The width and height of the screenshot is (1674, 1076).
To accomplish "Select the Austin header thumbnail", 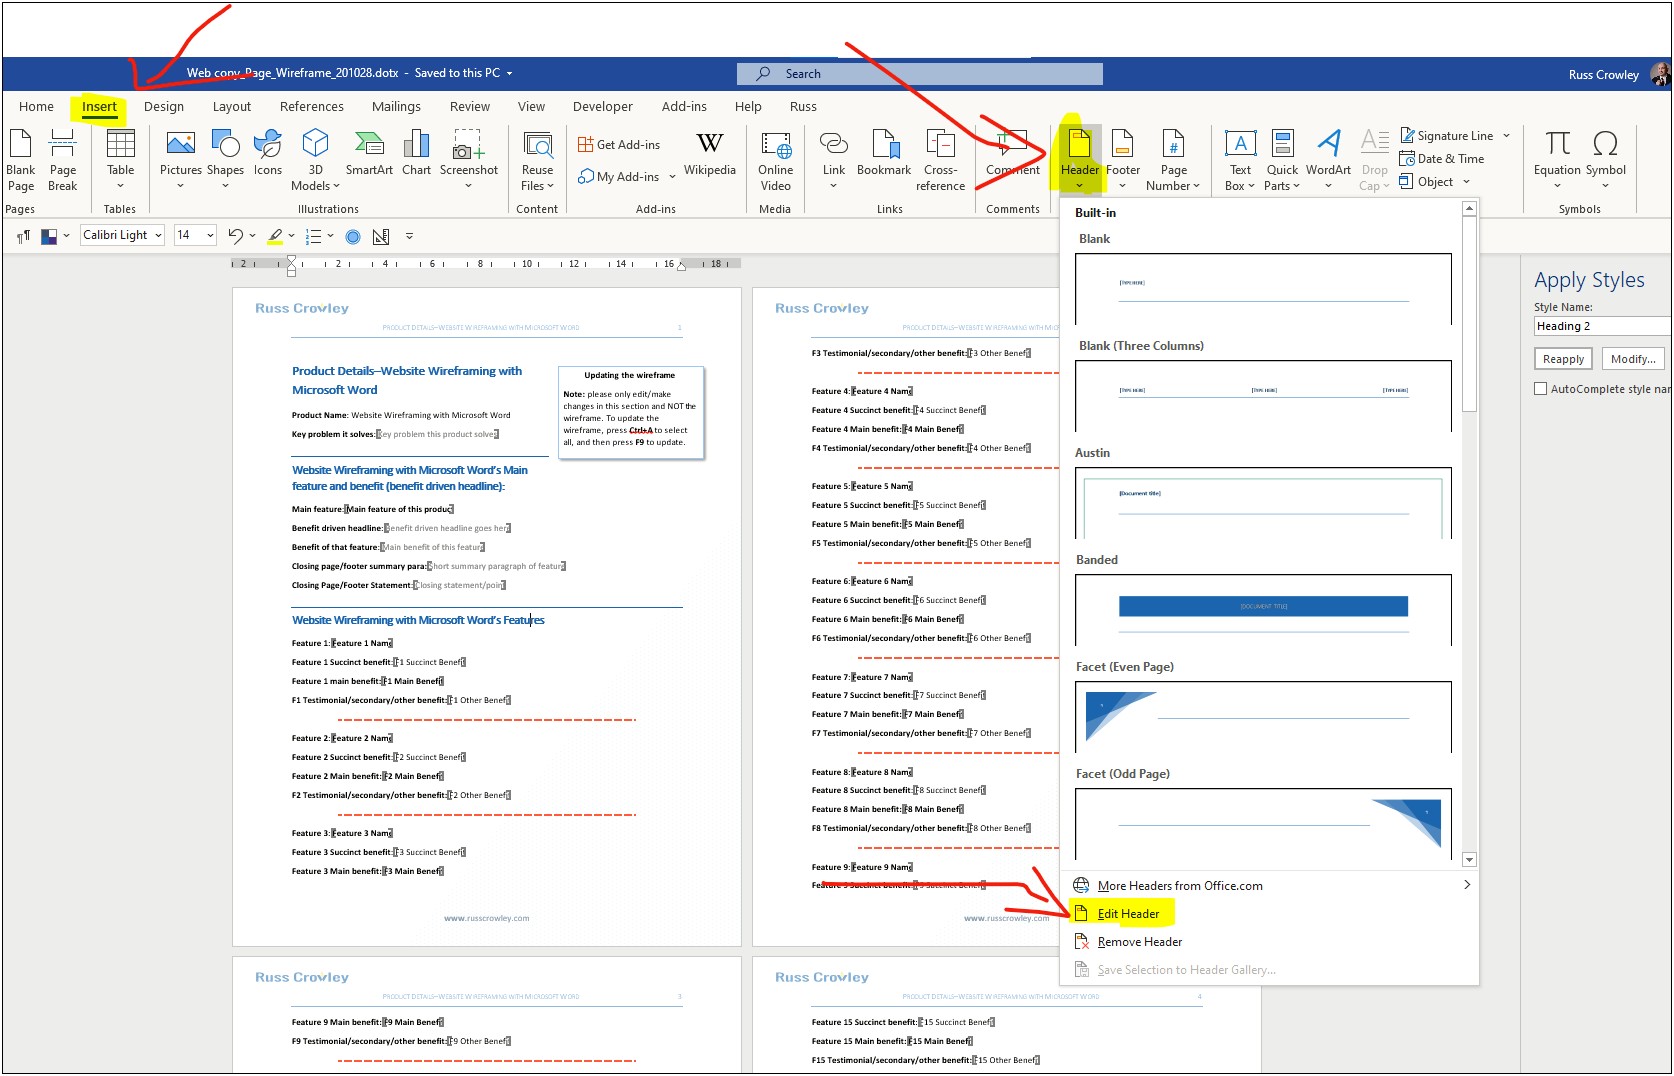I will tap(1263, 502).
